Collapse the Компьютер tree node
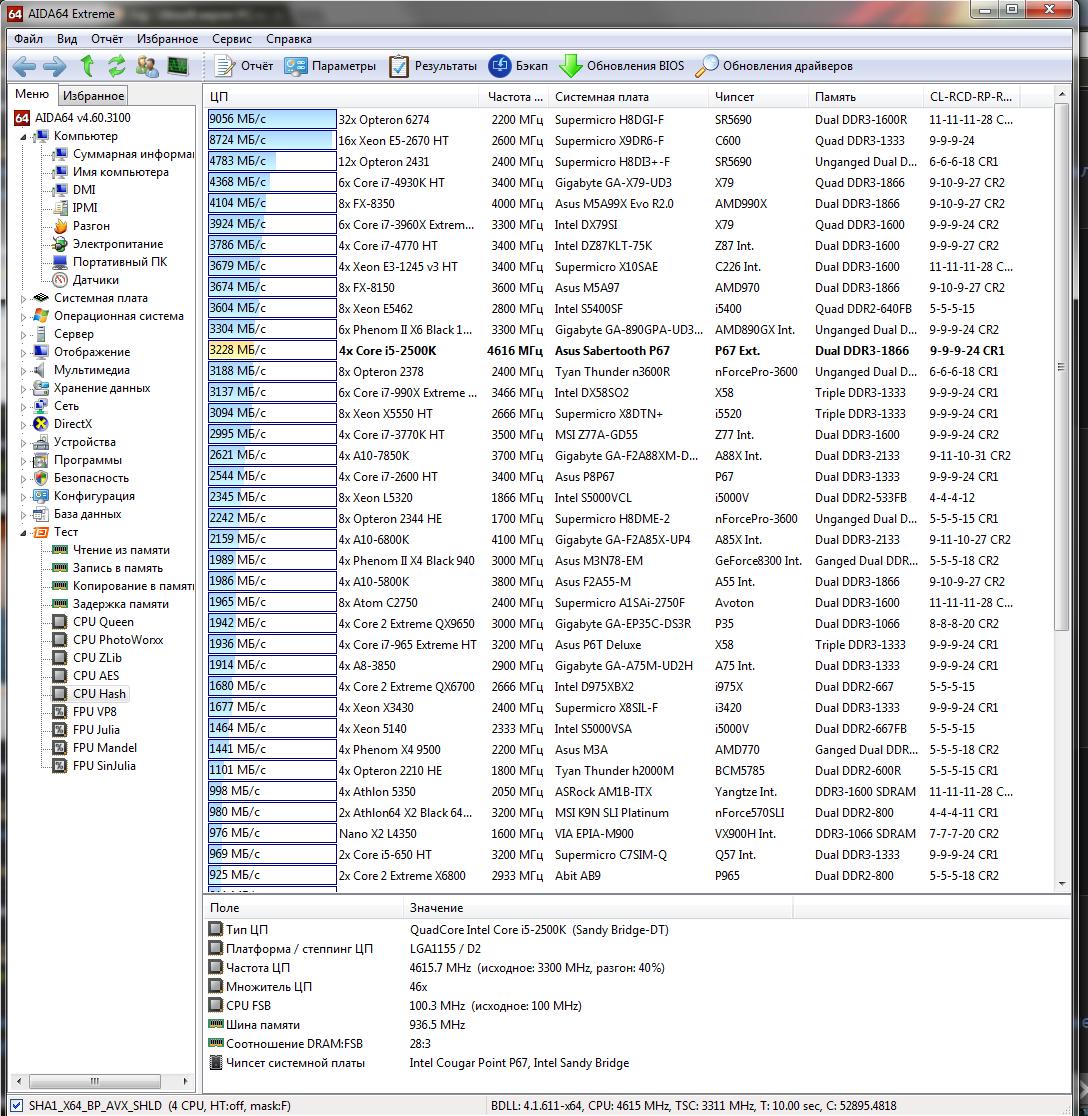 click(23, 137)
